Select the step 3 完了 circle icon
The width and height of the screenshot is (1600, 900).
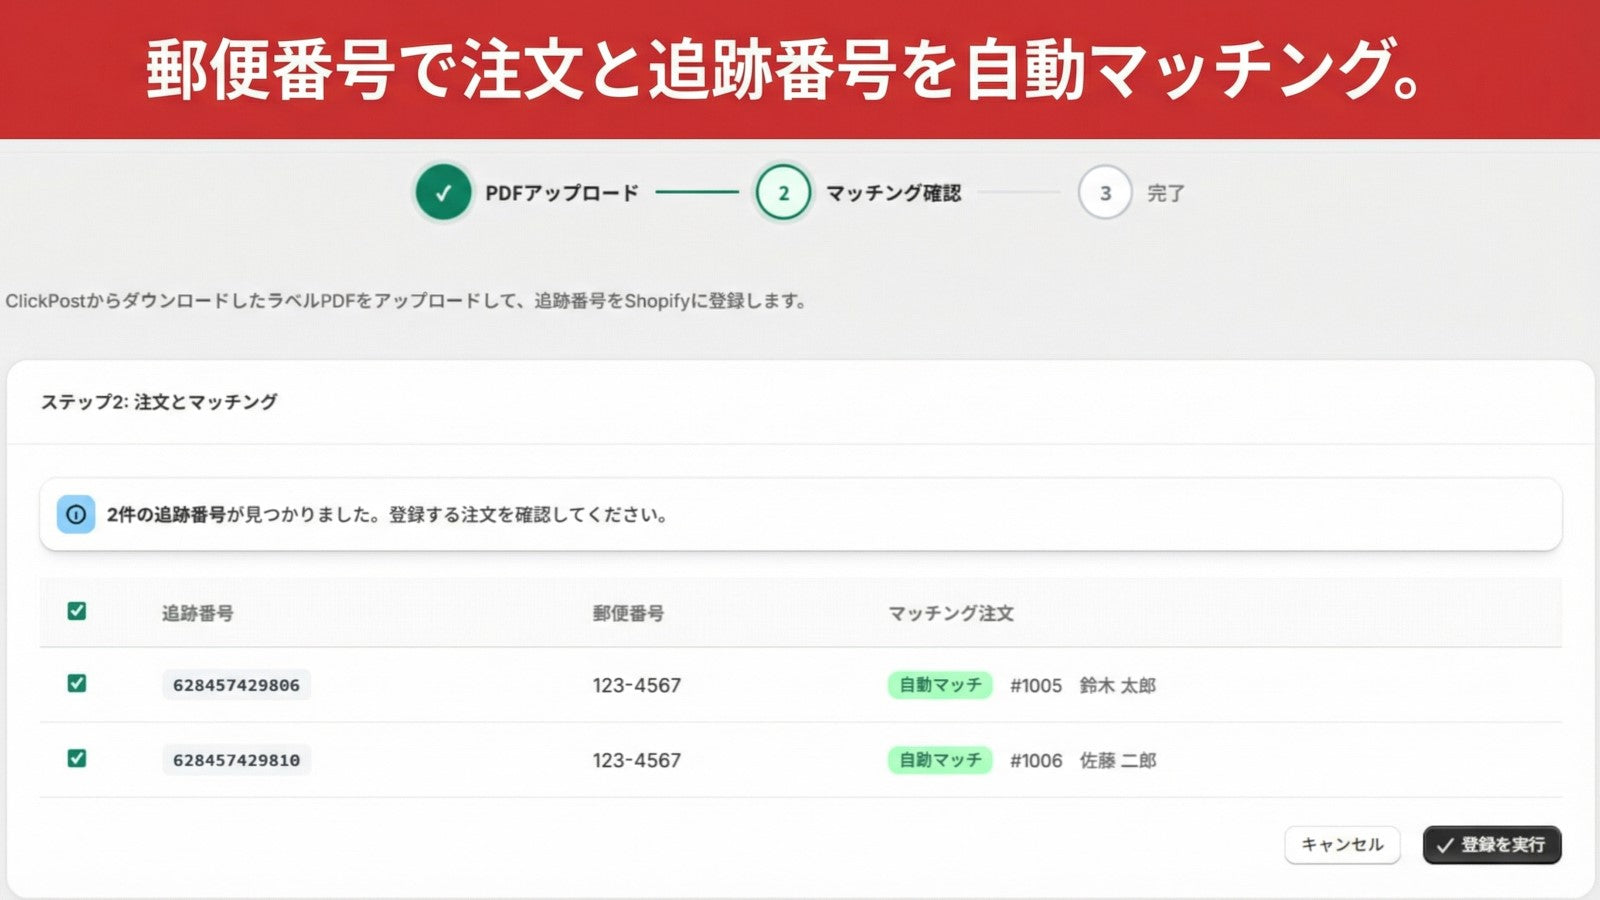coord(1105,193)
